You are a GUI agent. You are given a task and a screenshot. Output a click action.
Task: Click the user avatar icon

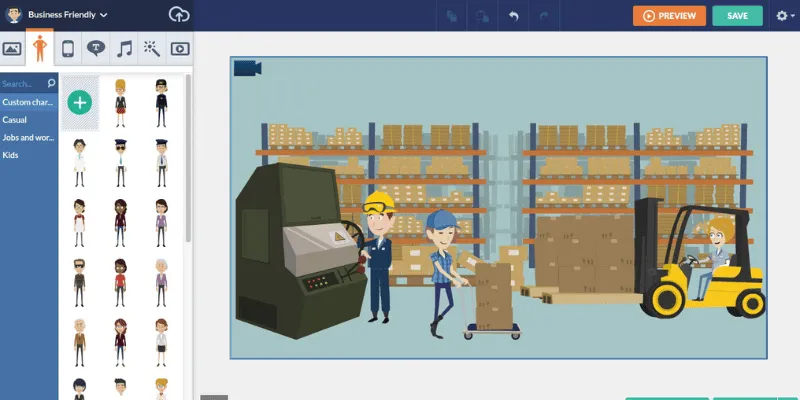click(14, 15)
